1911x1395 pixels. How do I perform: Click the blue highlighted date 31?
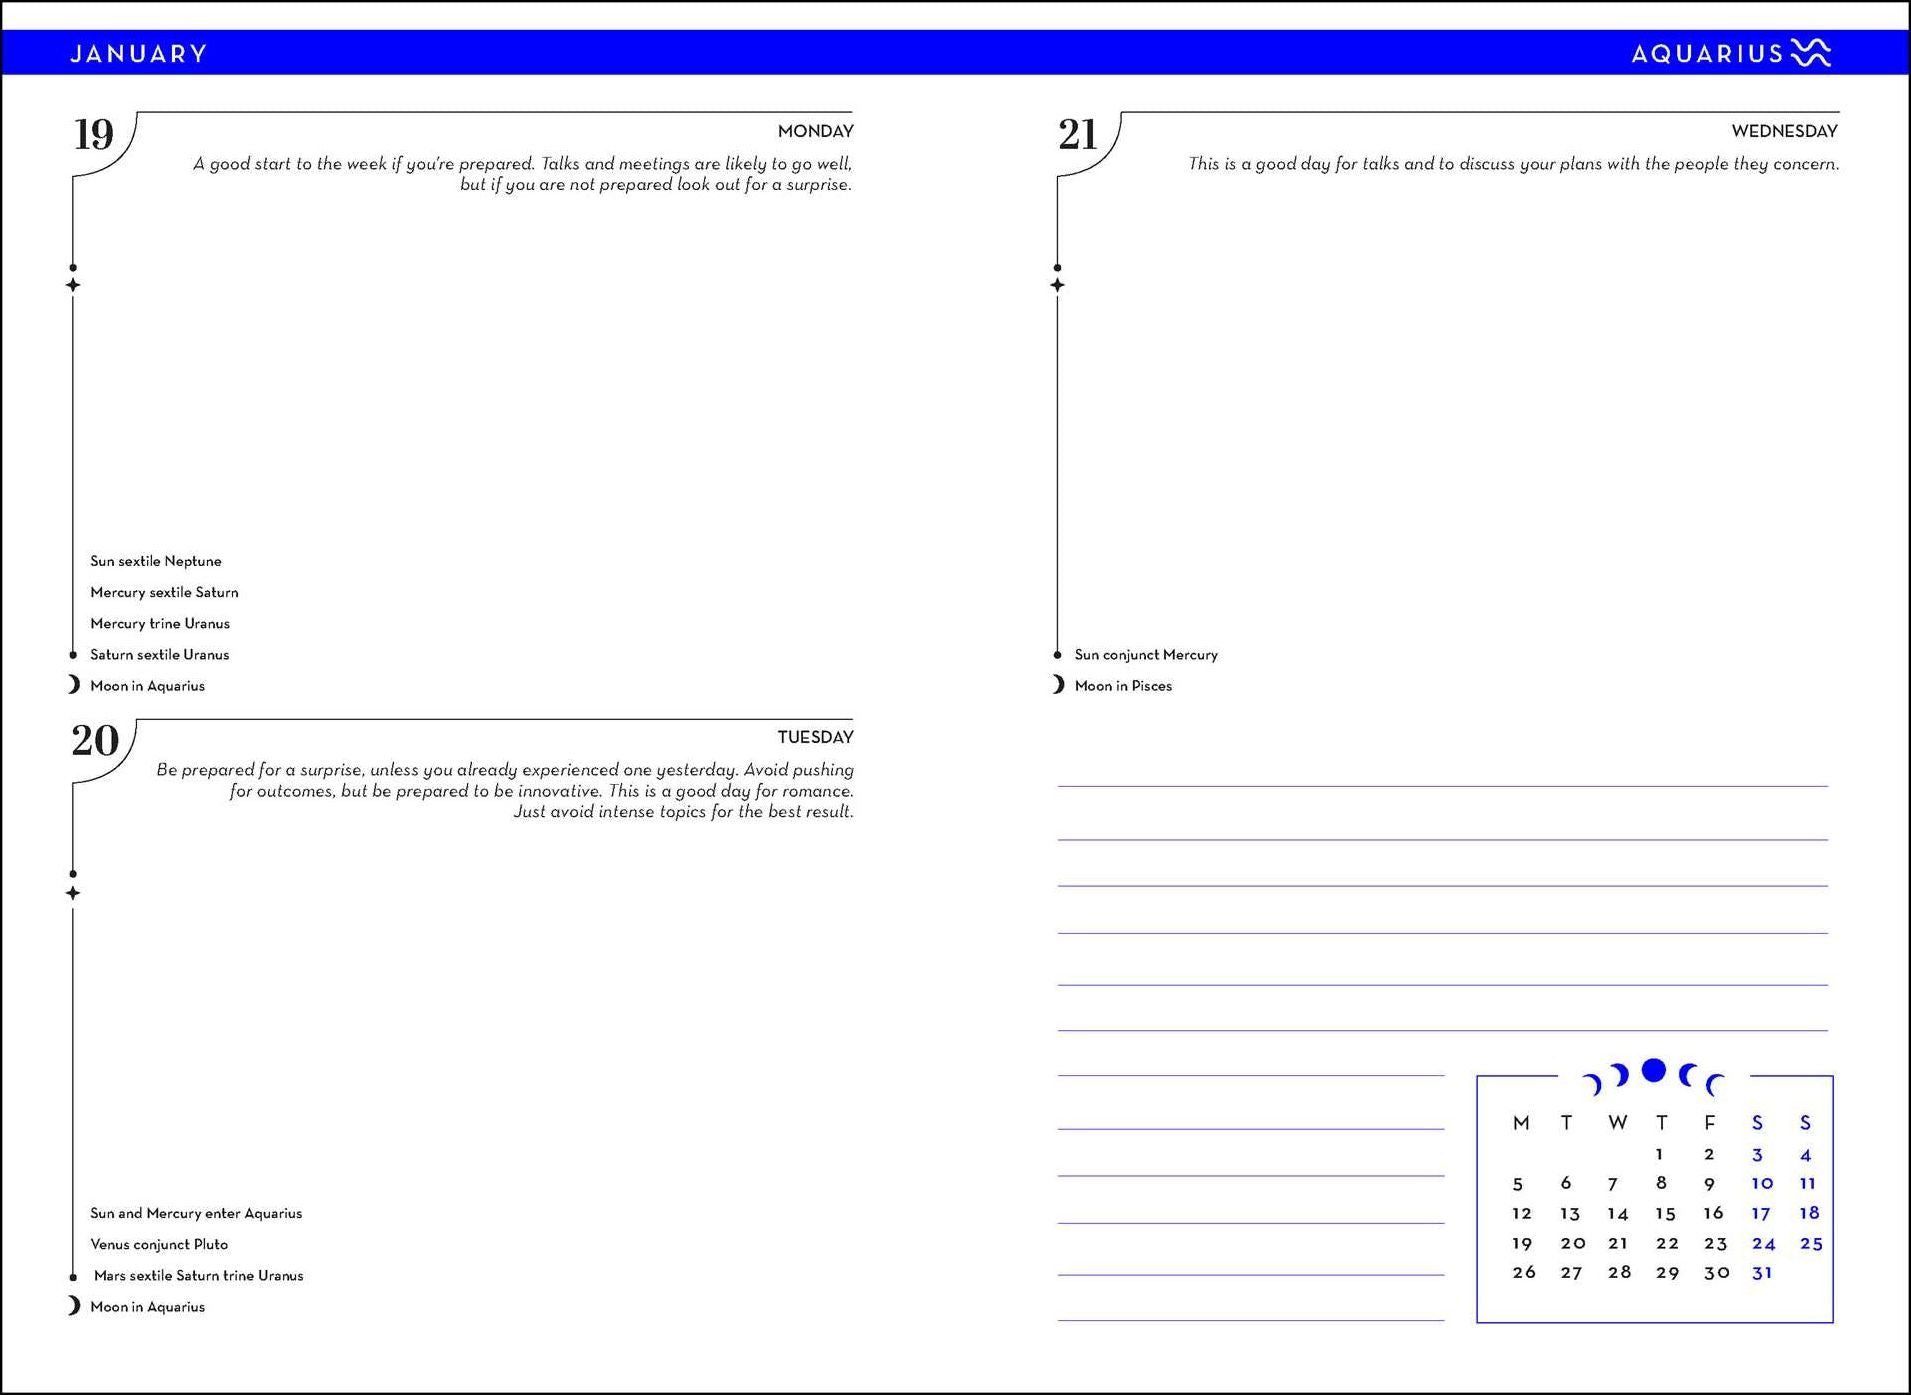1763,1272
